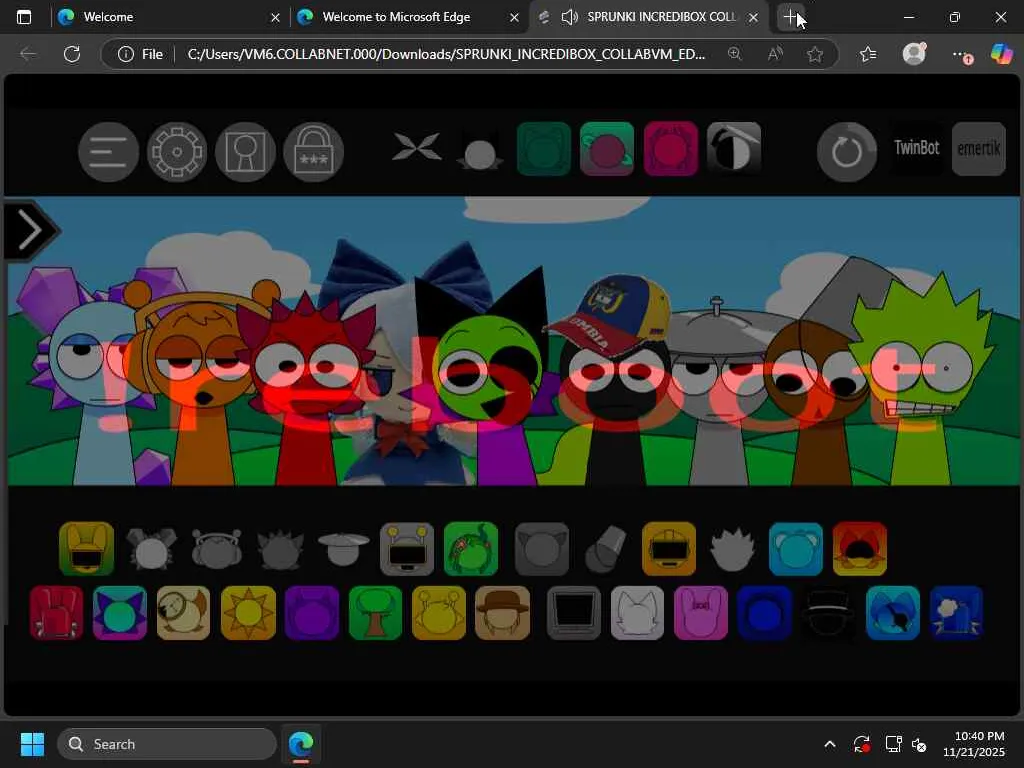Click the address bar URL
Screen dimensions: 1024x768
point(447,54)
